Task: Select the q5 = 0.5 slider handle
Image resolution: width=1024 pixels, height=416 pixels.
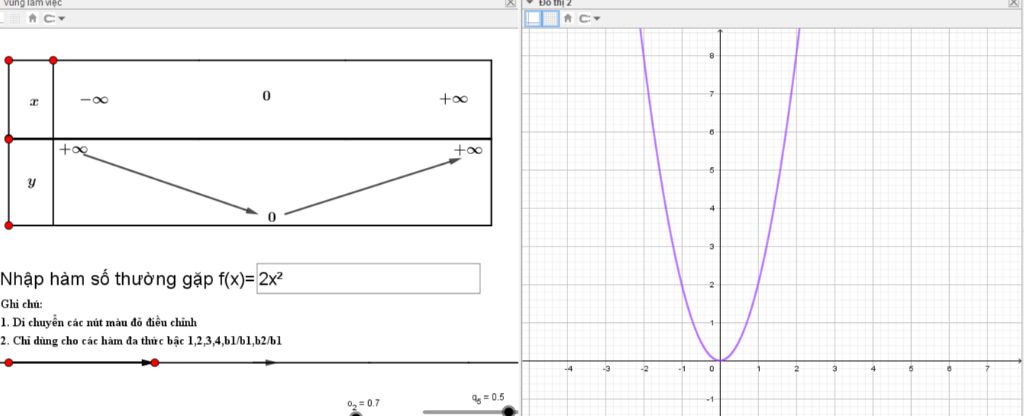Action: click(508, 411)
